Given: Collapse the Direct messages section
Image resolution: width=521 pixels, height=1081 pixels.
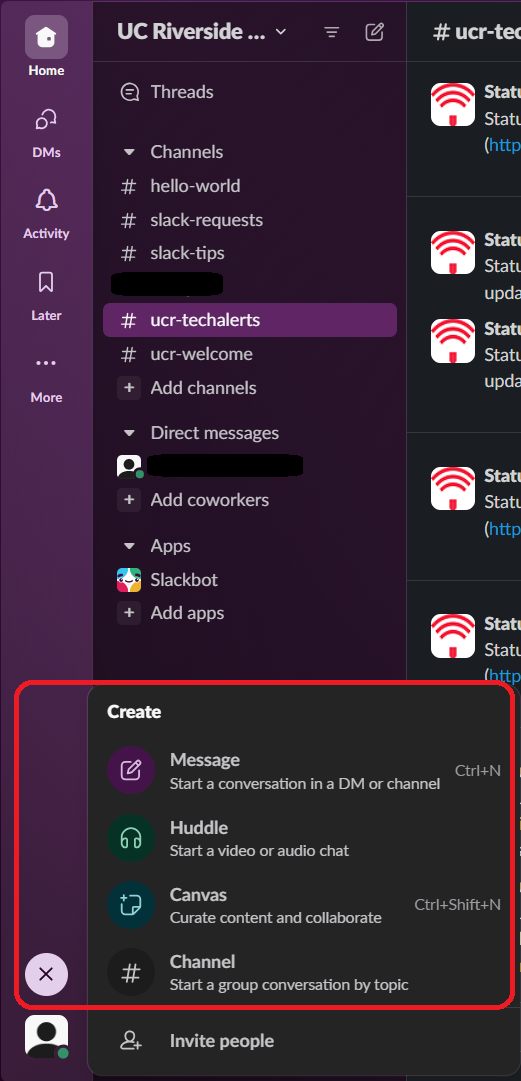Looking at the screenshot, I should 129,434.
